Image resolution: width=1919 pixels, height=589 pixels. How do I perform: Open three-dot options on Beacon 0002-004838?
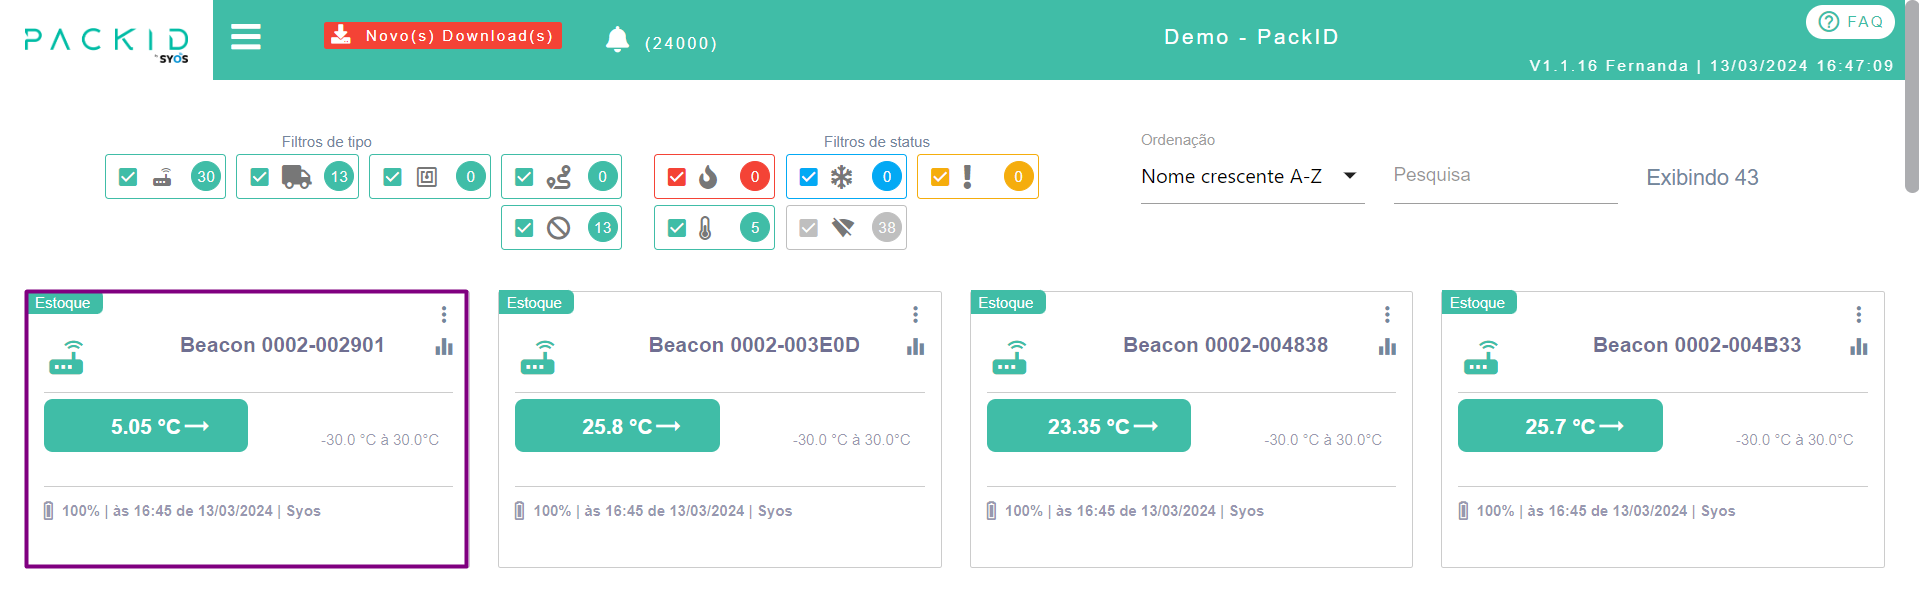pos(1387,315)
